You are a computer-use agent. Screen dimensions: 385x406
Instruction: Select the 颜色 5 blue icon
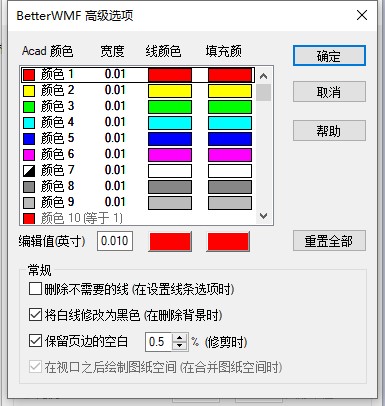tap(29, 139)
